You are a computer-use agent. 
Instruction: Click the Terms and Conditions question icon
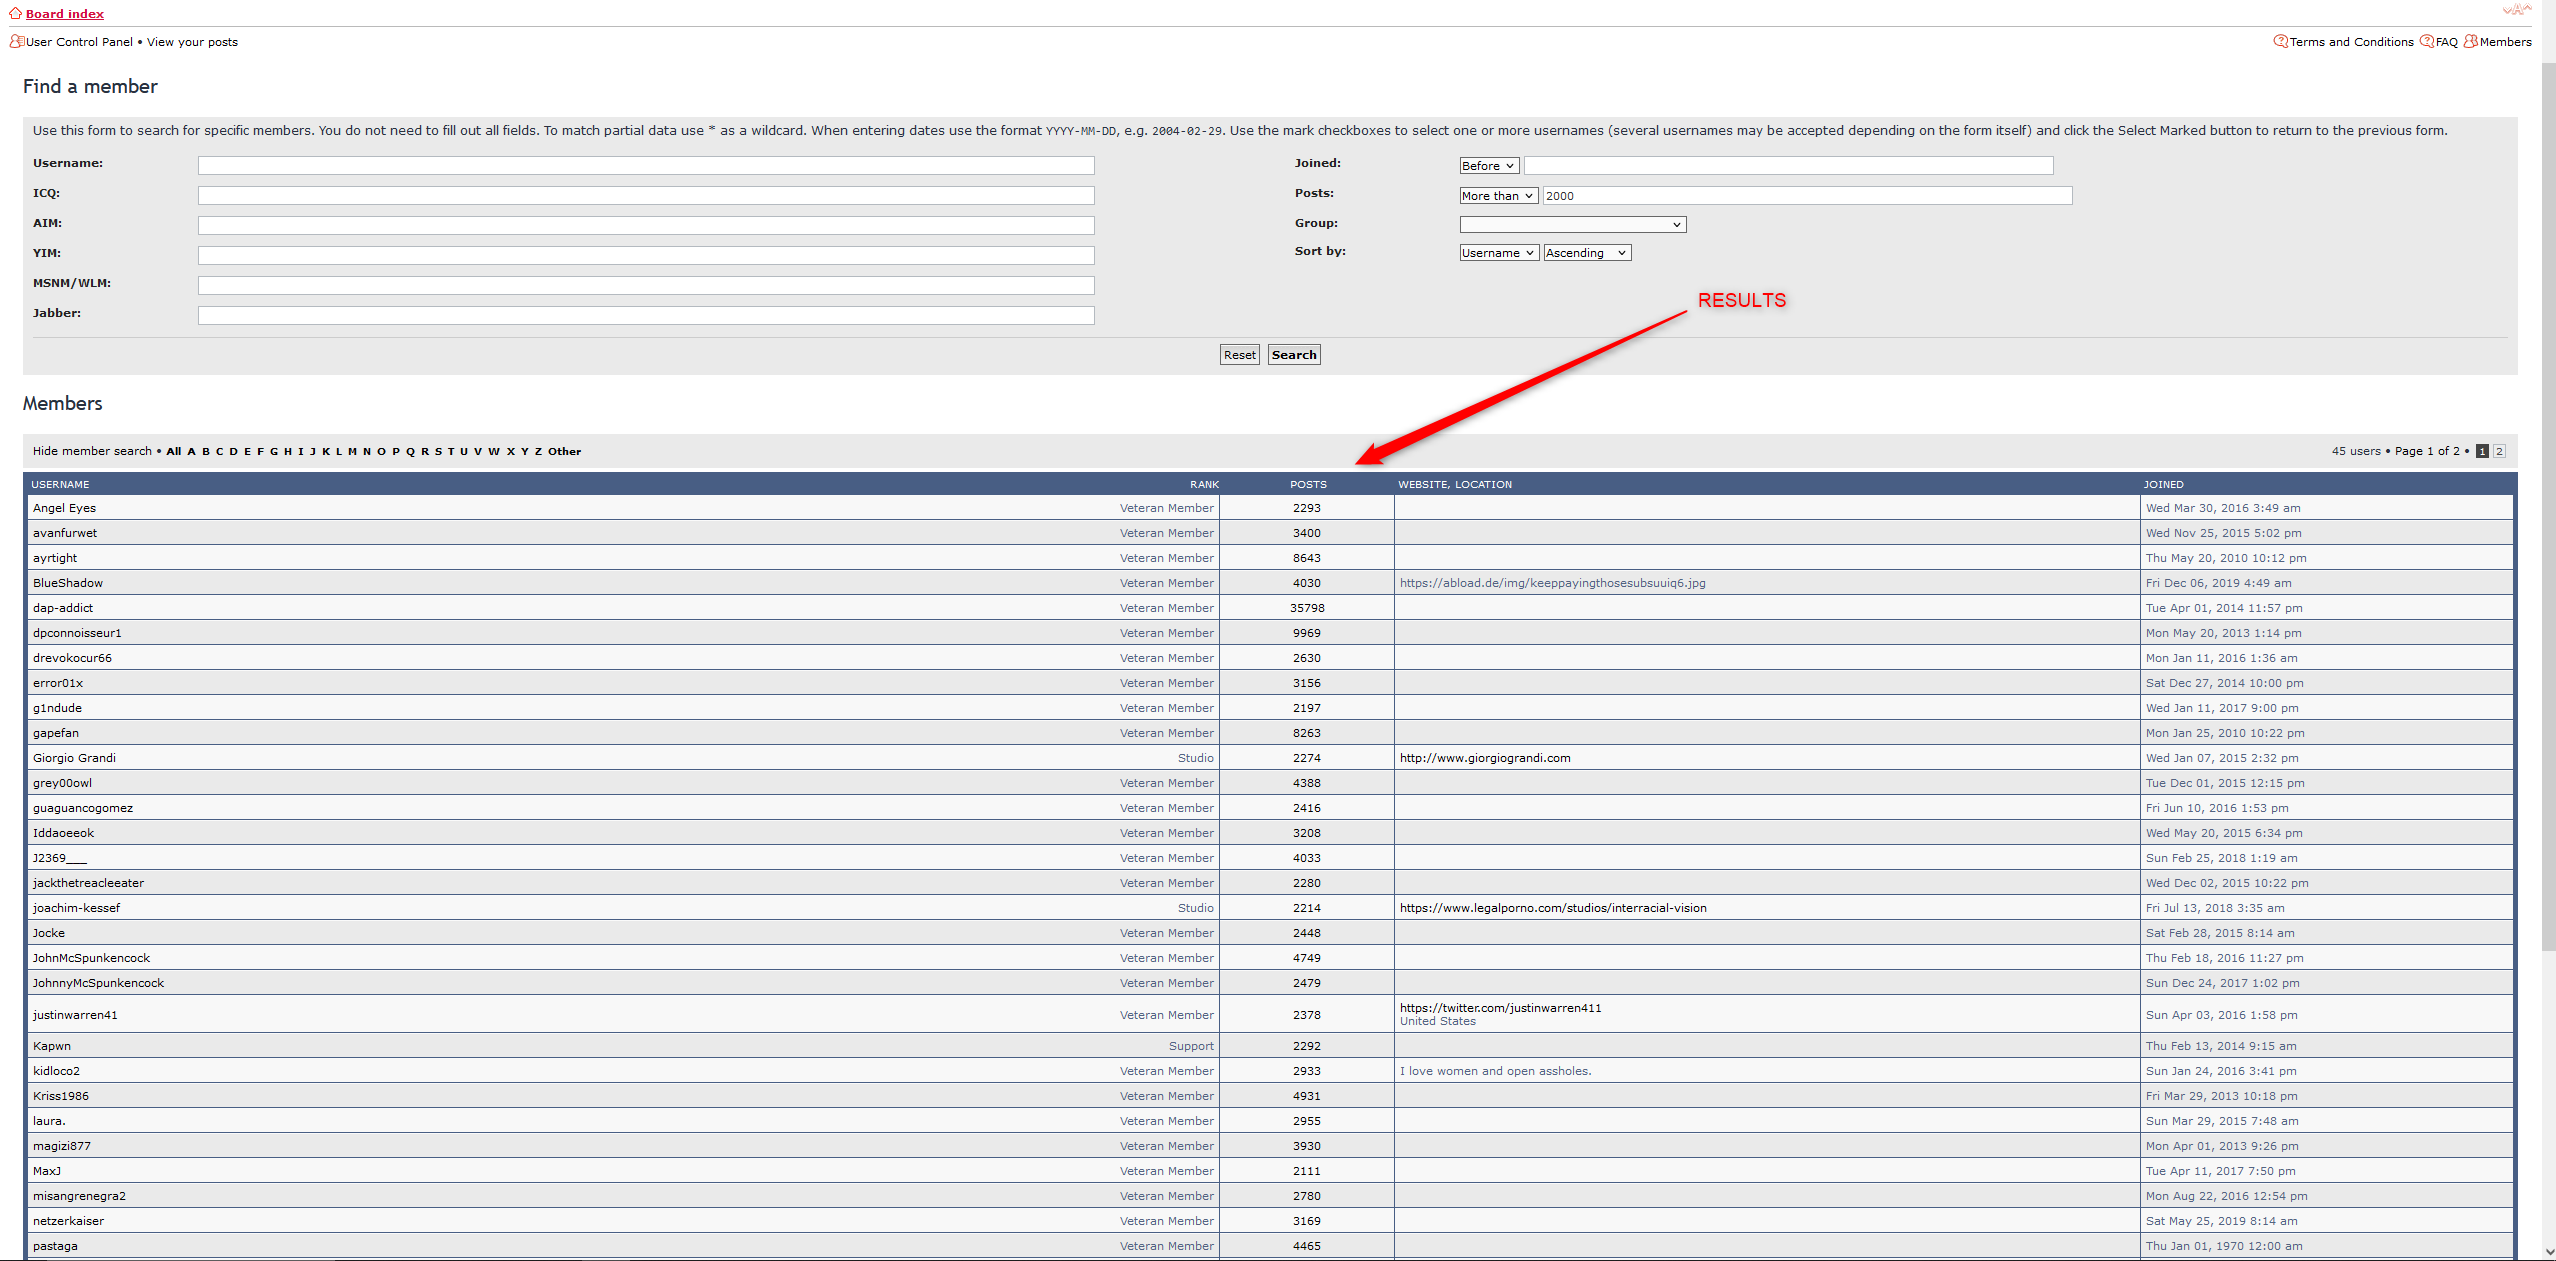(x=2280, y=41)
